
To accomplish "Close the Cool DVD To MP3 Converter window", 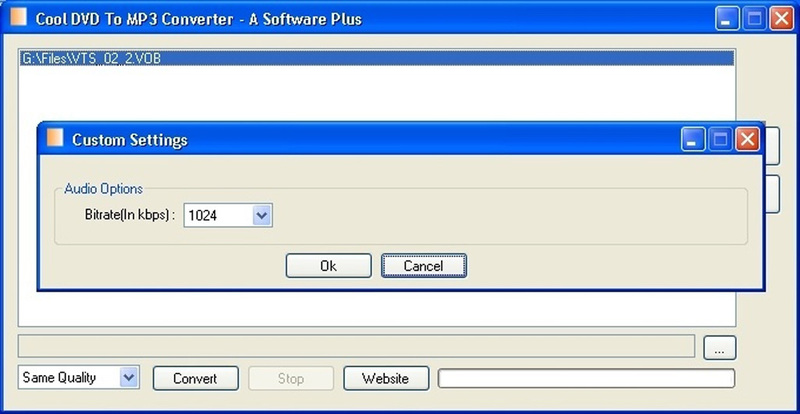I will [781, 19].
